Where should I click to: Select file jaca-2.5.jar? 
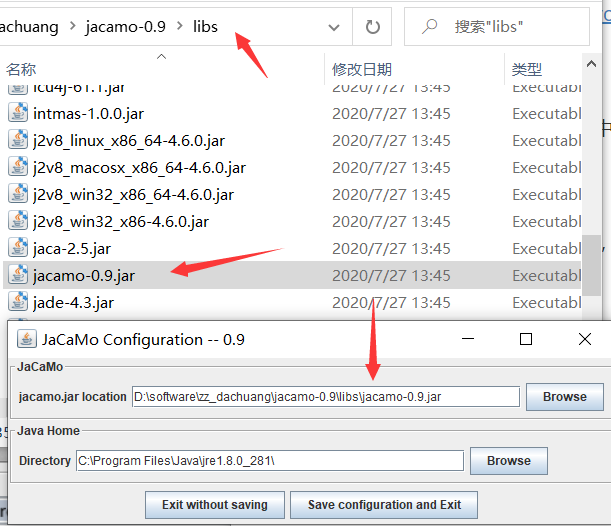(x=72, y=249)
